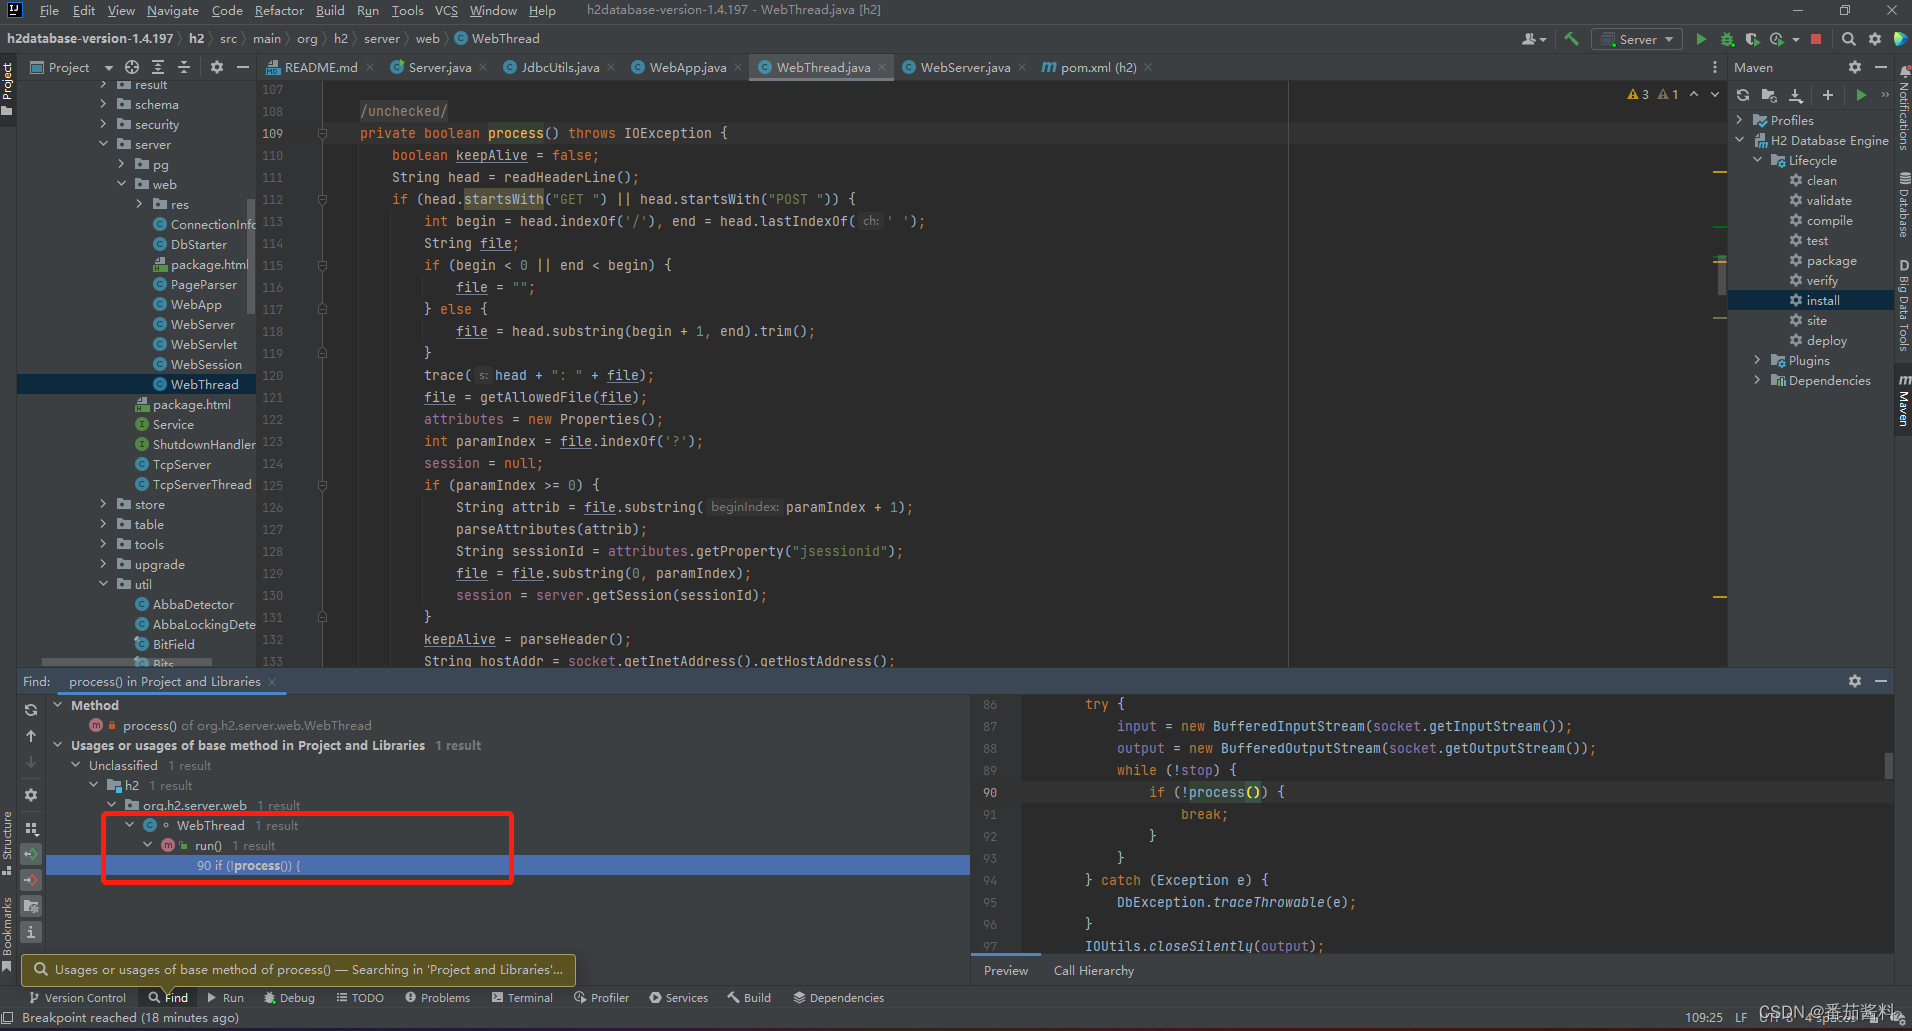Toggle Show Write Access in Find panel
The height and width of the screenshot is (1031, 1912).
(x=31, y=880)
